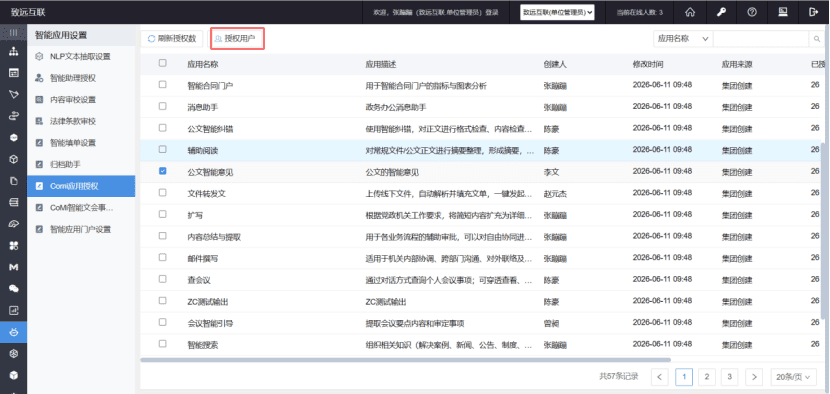Select the ComI应用授权 menu item
This screenshot has width=830, height=394.
click(81, 186)
